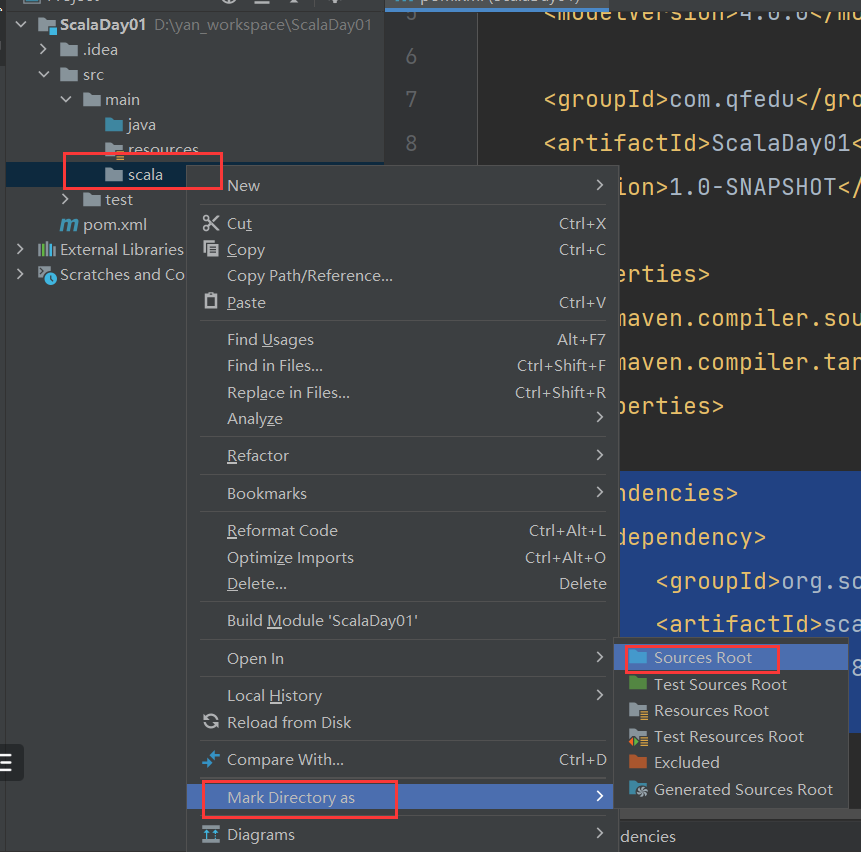Click the External Libraries icon
The image size is (861, 852).
coord(47,249)
